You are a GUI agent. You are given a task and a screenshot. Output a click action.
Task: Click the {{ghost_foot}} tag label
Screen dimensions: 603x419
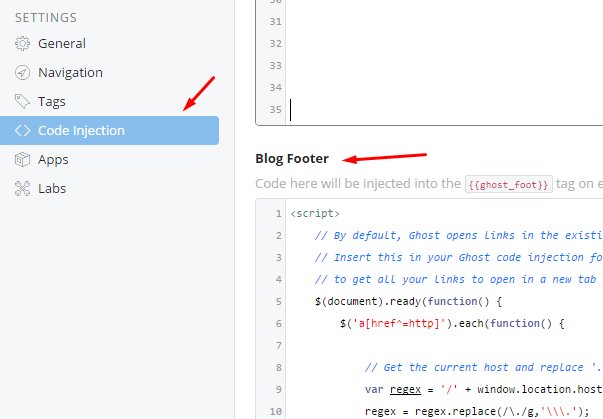pos(508,185)
